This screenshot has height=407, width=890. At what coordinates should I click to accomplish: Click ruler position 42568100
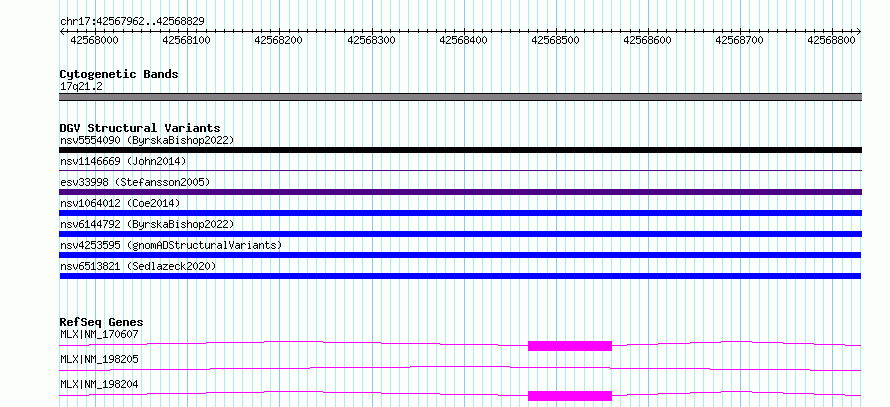point(187,40)
